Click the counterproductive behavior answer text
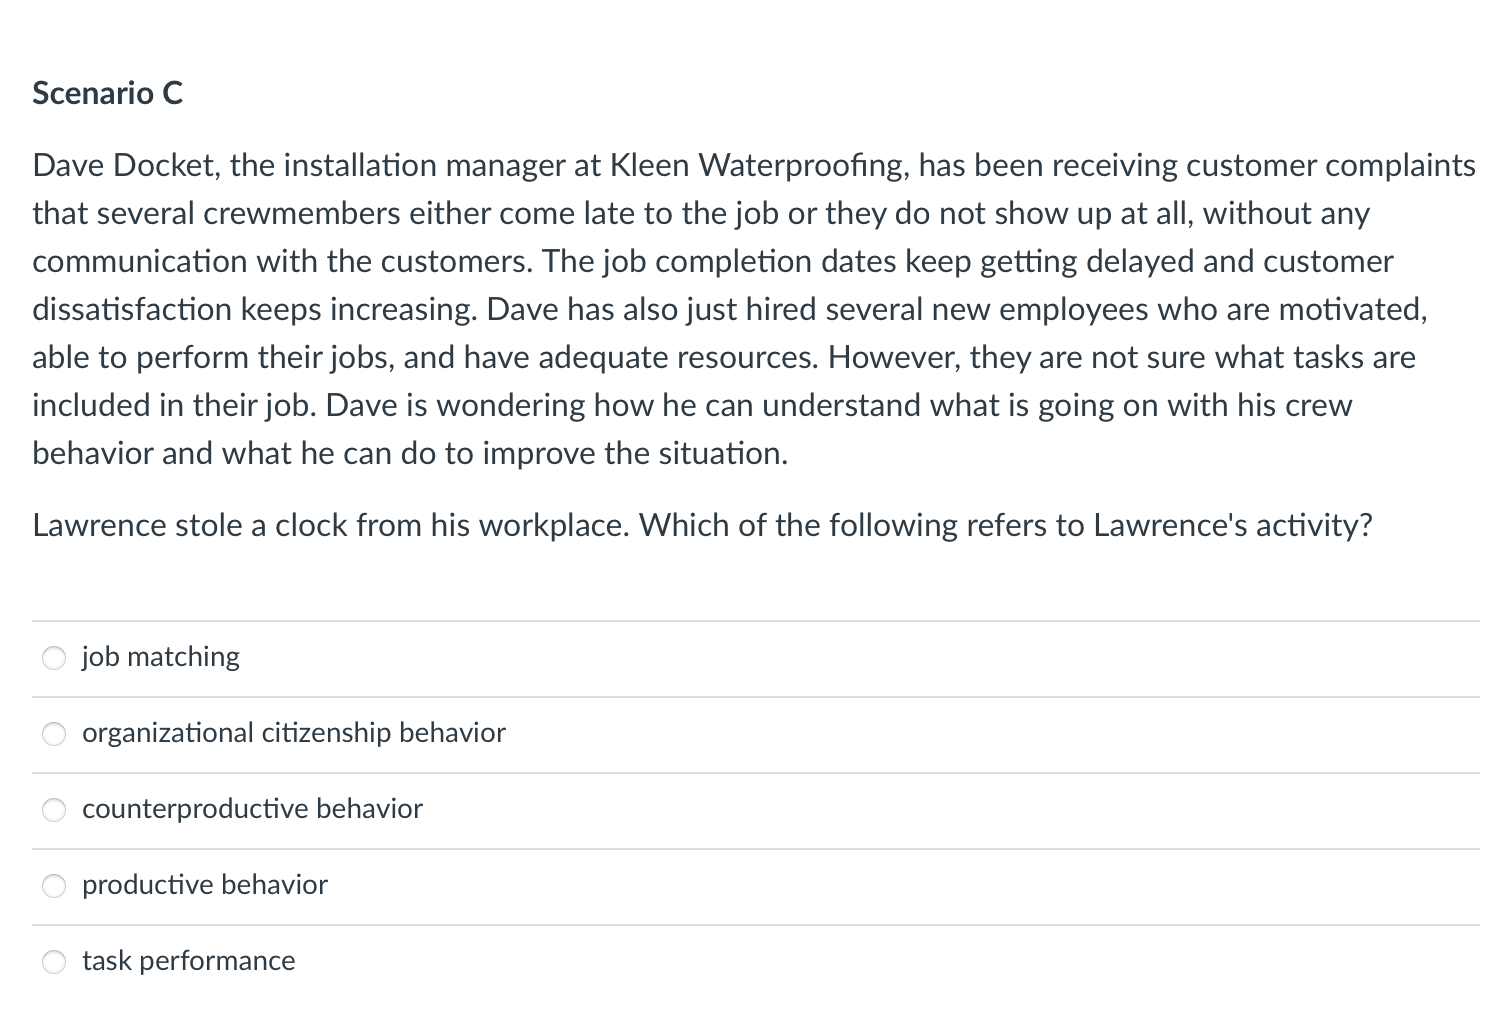Image resolution: width=1510 pixels, height=1010 pixels. click(x=251, y=810)
